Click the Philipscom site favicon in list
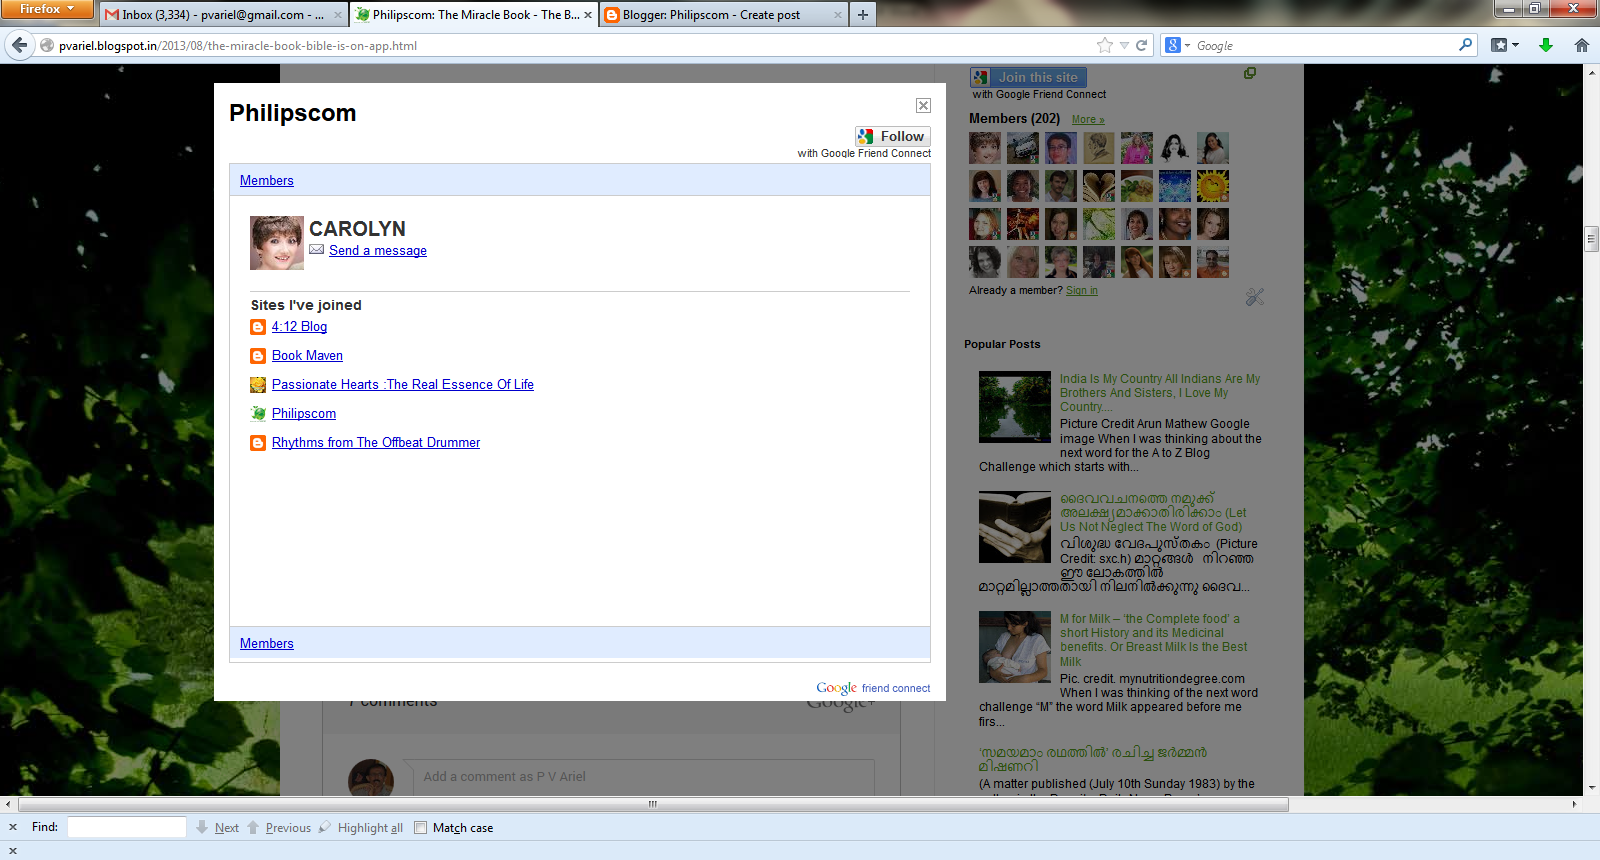Screen dimensions: 1600x860 tap(258, 414)
